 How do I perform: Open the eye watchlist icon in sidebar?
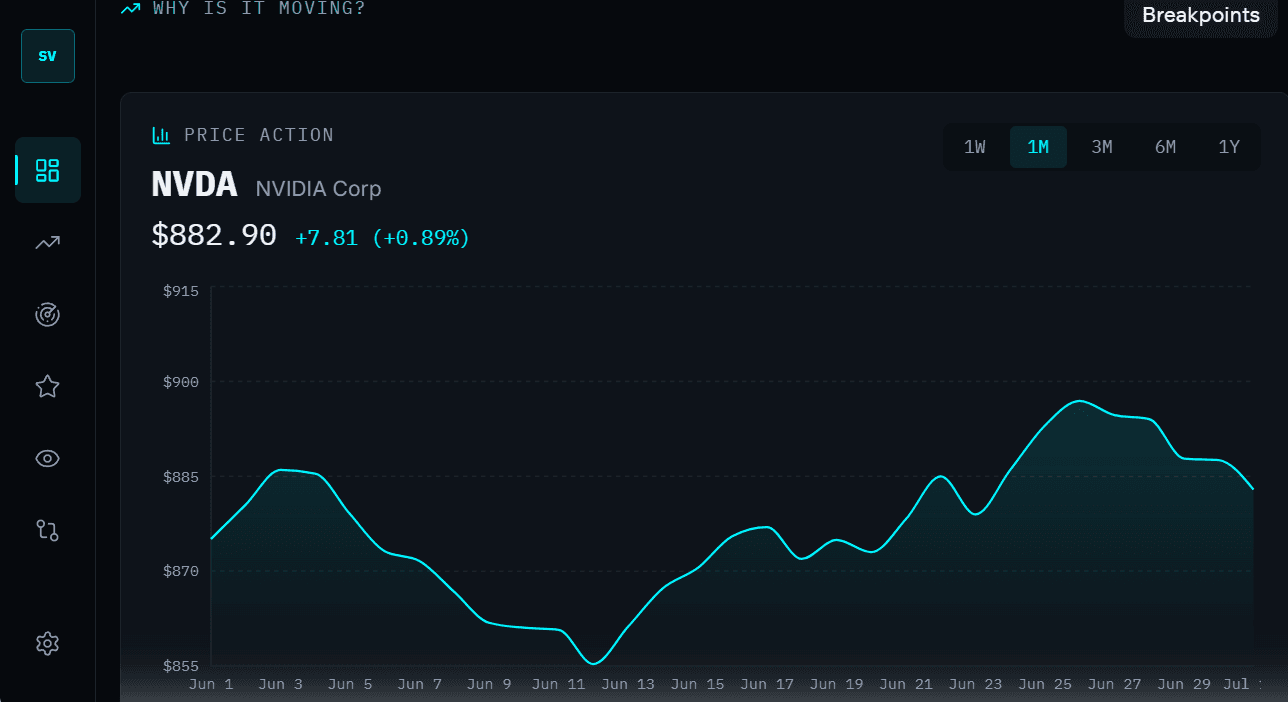(x=47, y=459)
